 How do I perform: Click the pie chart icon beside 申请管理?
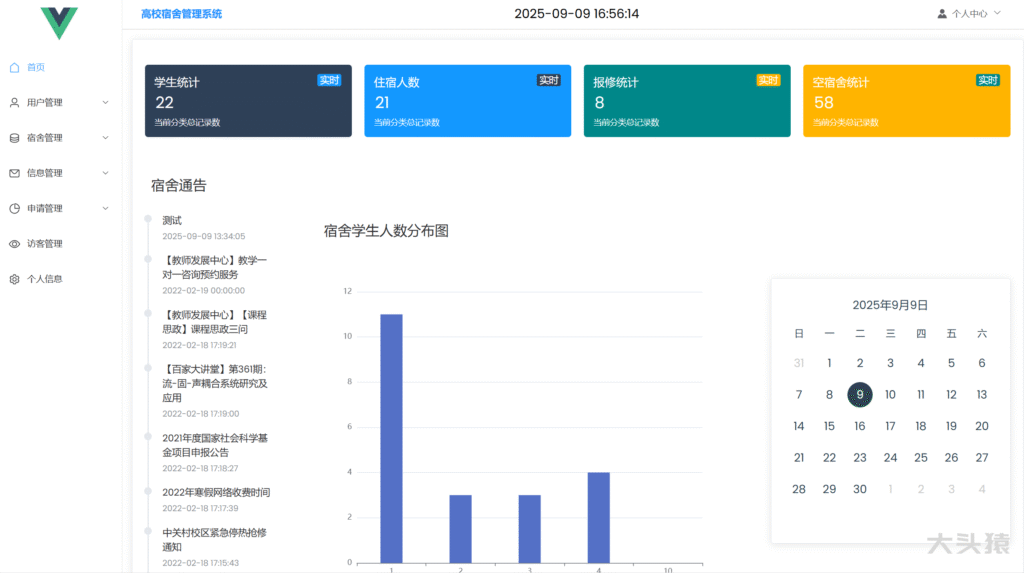[x=14, y=208]
